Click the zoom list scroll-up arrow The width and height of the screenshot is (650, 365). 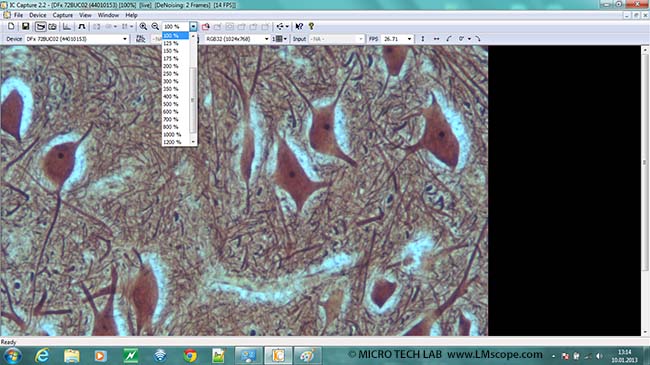(193, 36)
